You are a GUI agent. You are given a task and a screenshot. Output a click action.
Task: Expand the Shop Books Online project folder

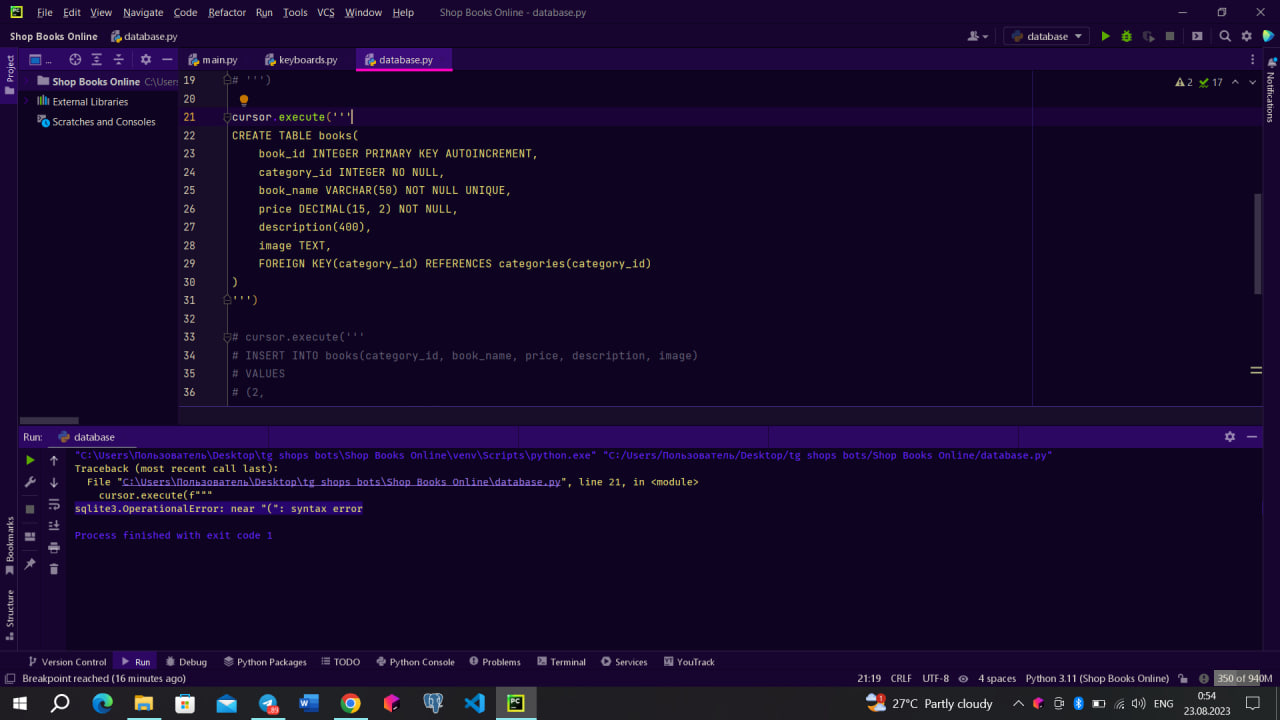(28, 81)
